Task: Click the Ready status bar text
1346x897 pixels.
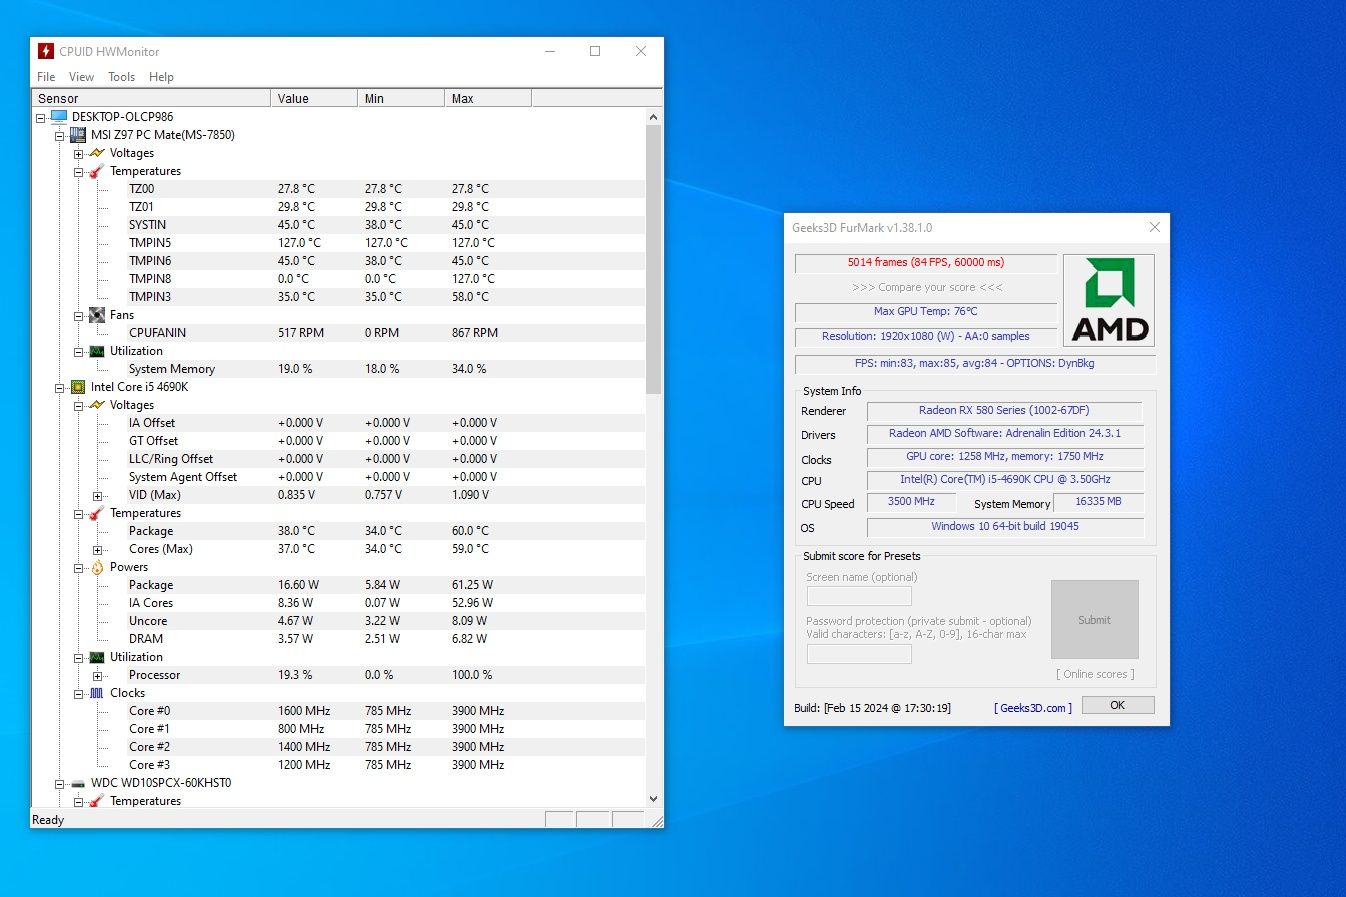Action: (x=48, y=820)
